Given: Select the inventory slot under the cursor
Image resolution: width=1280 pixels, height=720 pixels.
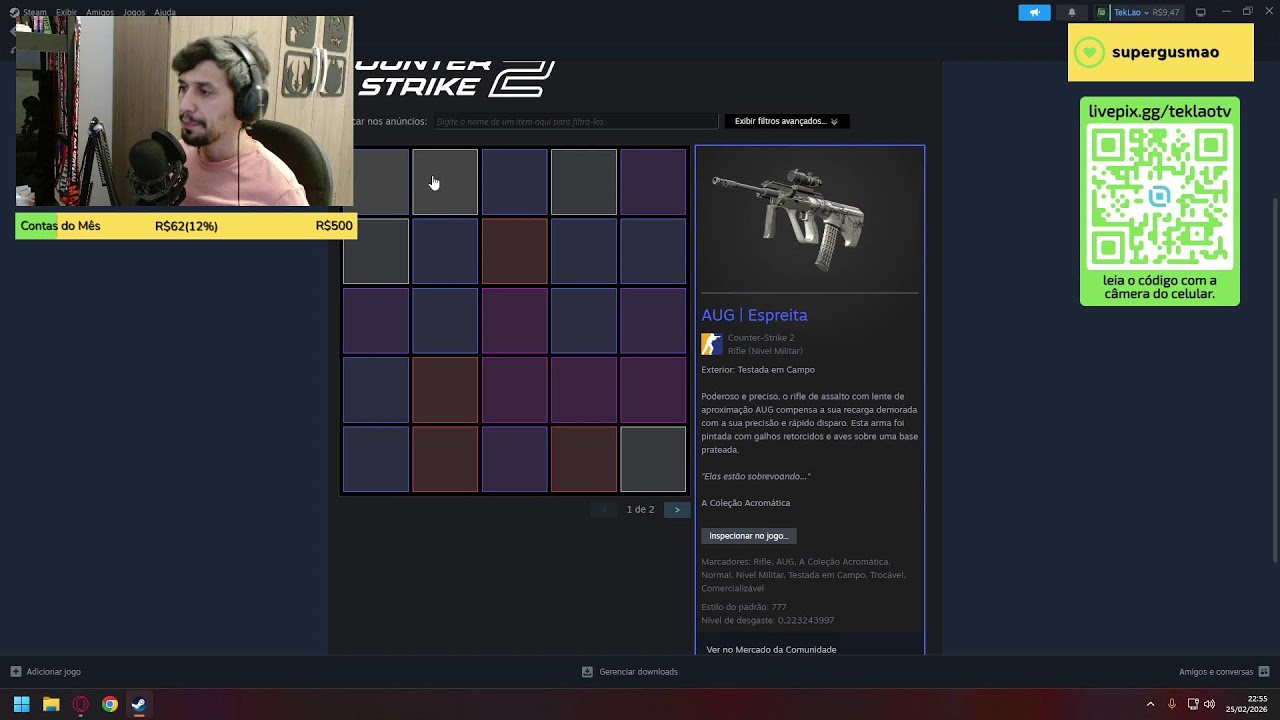Looking at the screenshot, I should click(x=445, y=182).
